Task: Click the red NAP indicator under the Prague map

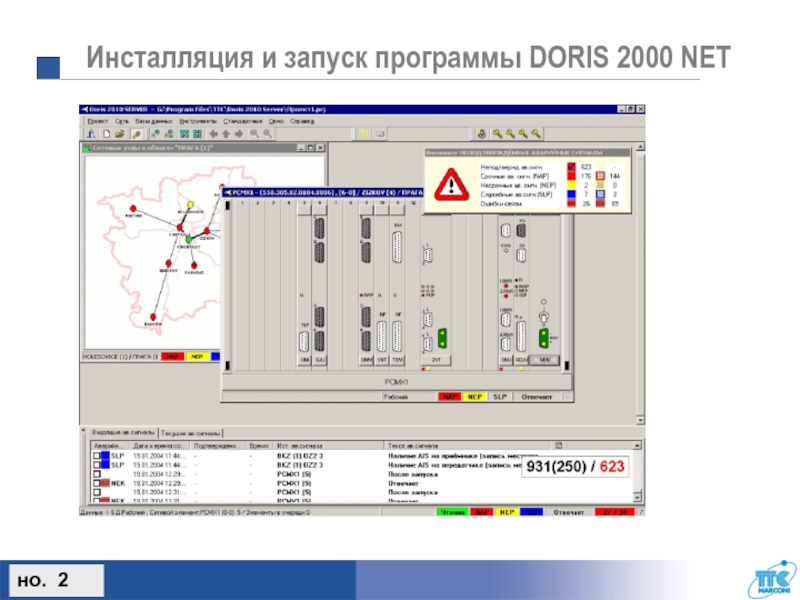Action: tap(172, 357)
